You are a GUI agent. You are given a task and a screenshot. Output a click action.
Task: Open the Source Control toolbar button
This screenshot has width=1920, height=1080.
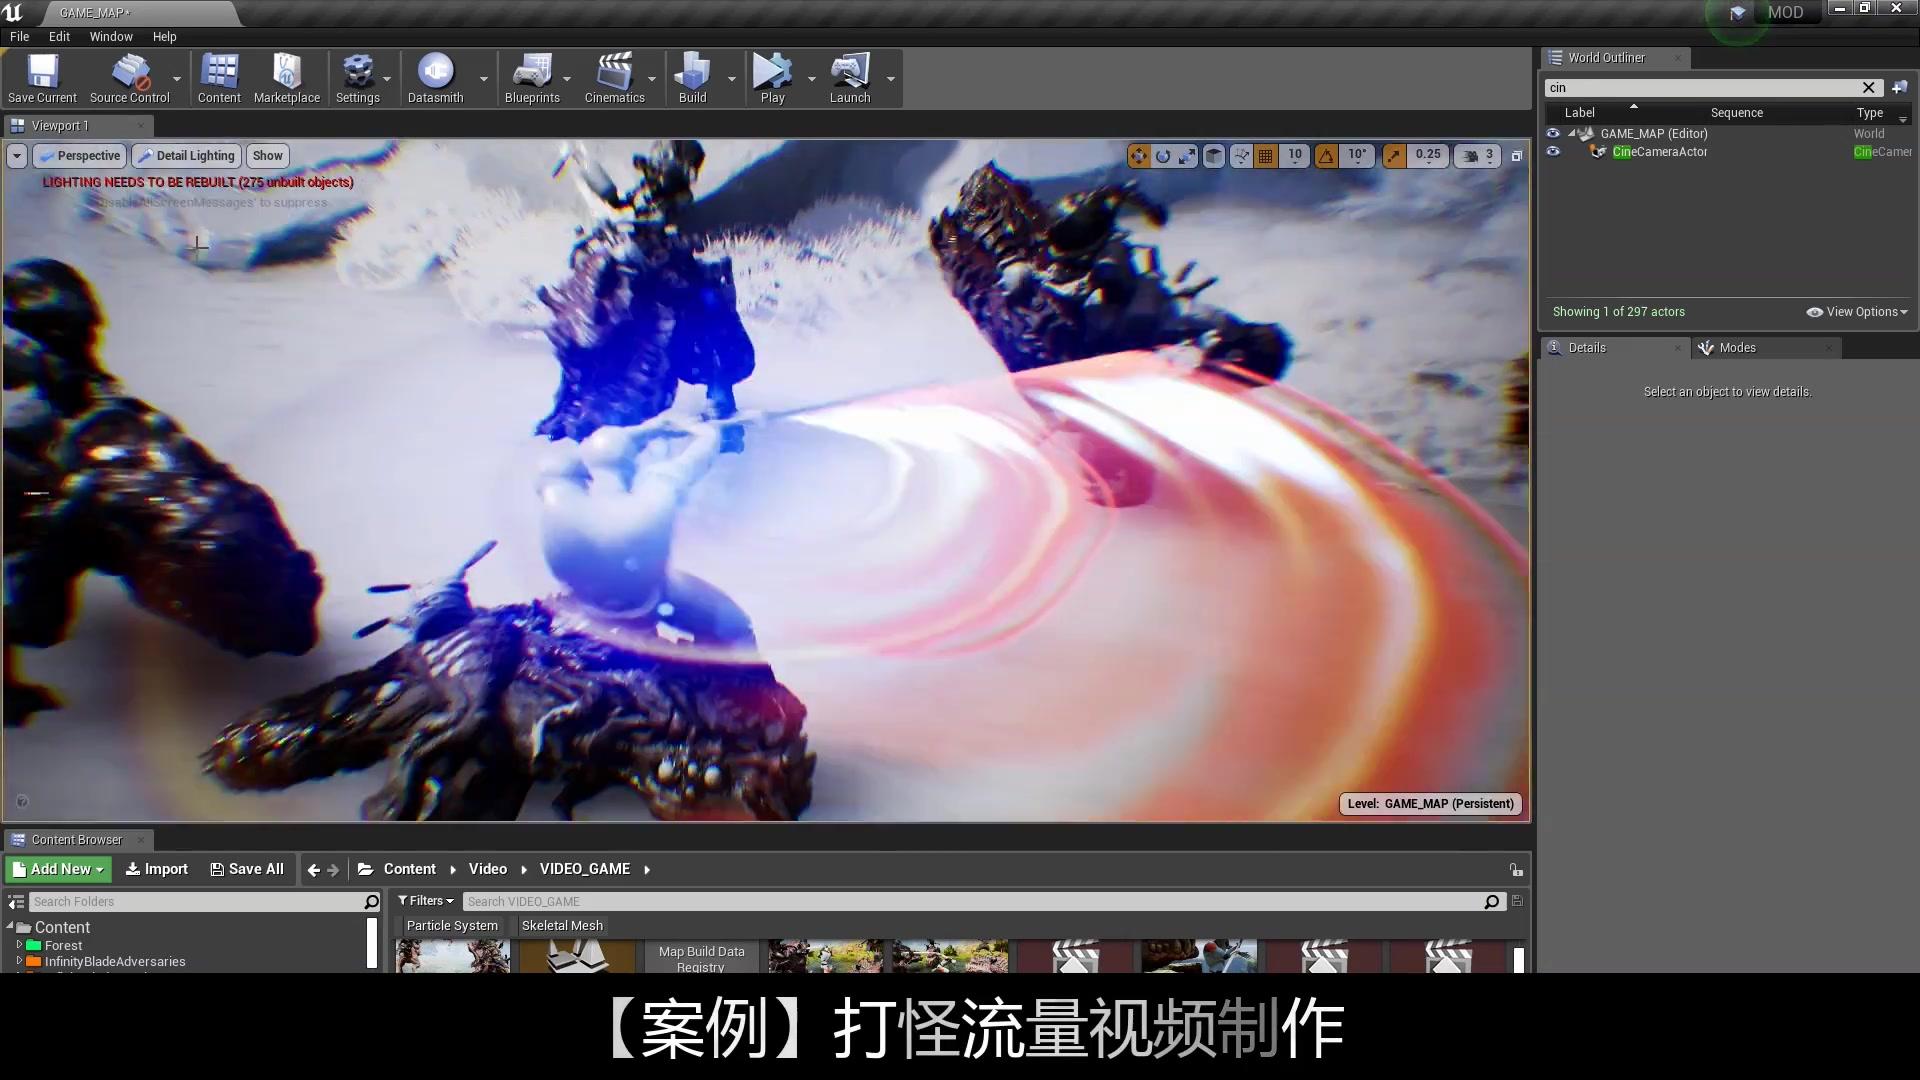coord(130,79)
